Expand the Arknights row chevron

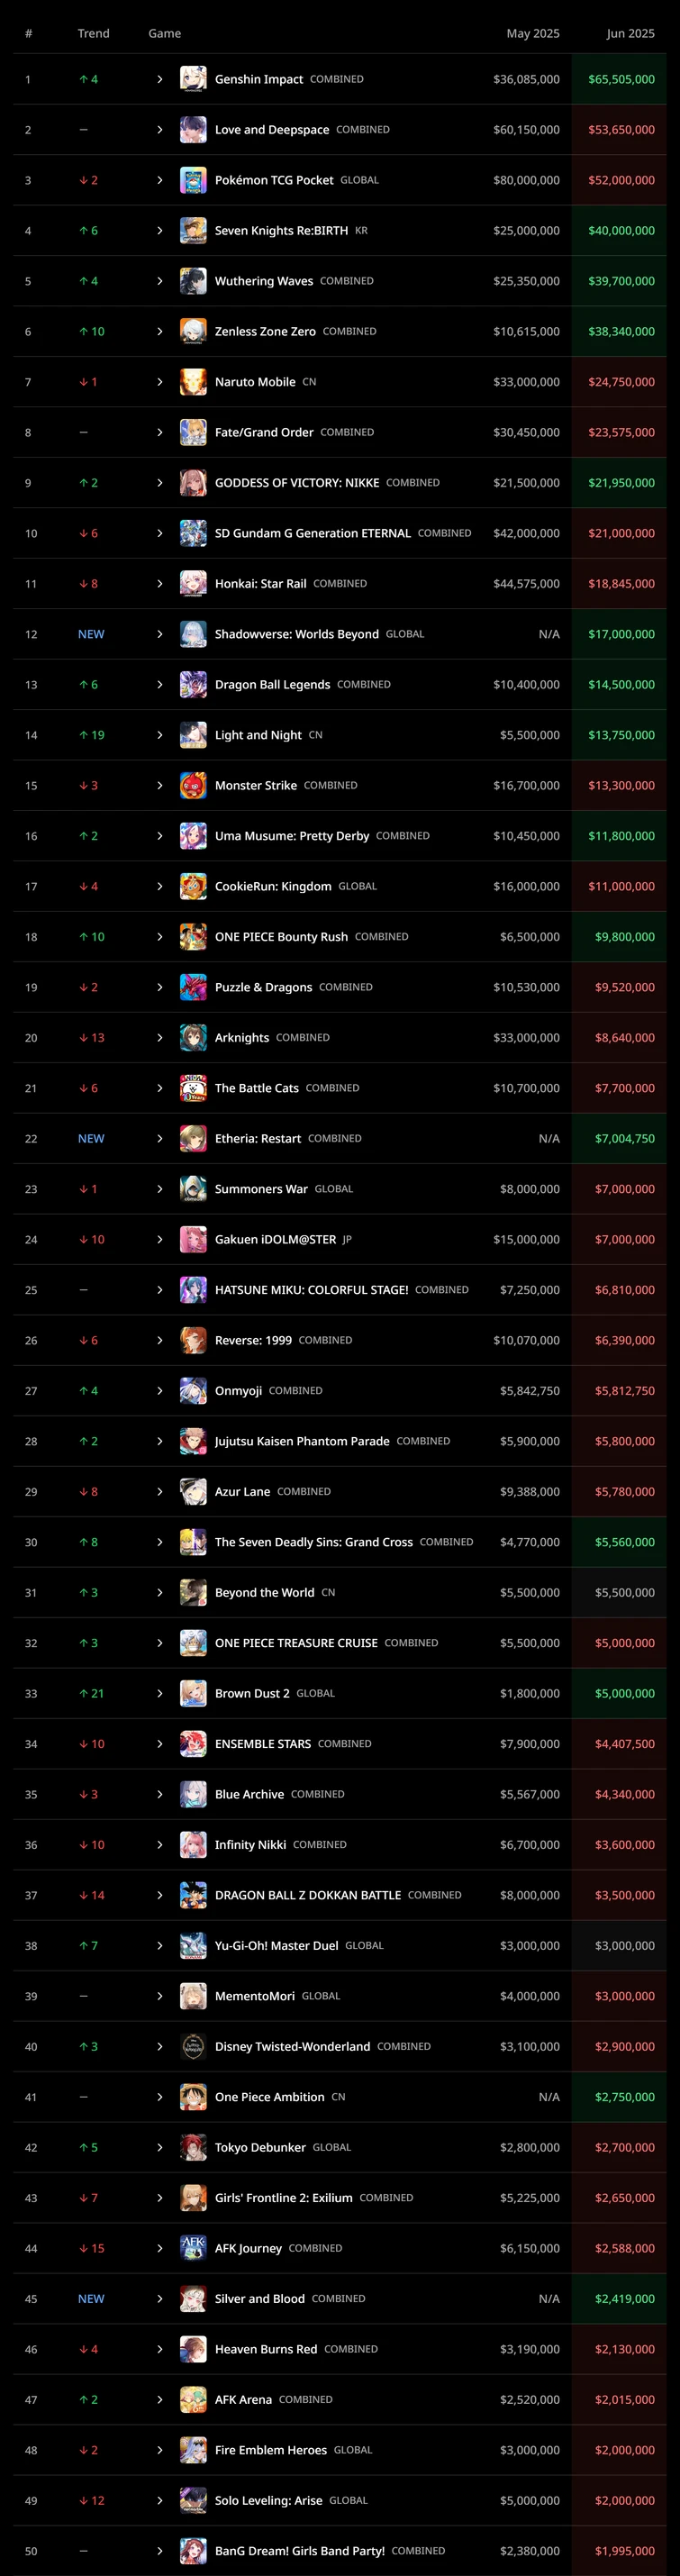coord(160,1038)
